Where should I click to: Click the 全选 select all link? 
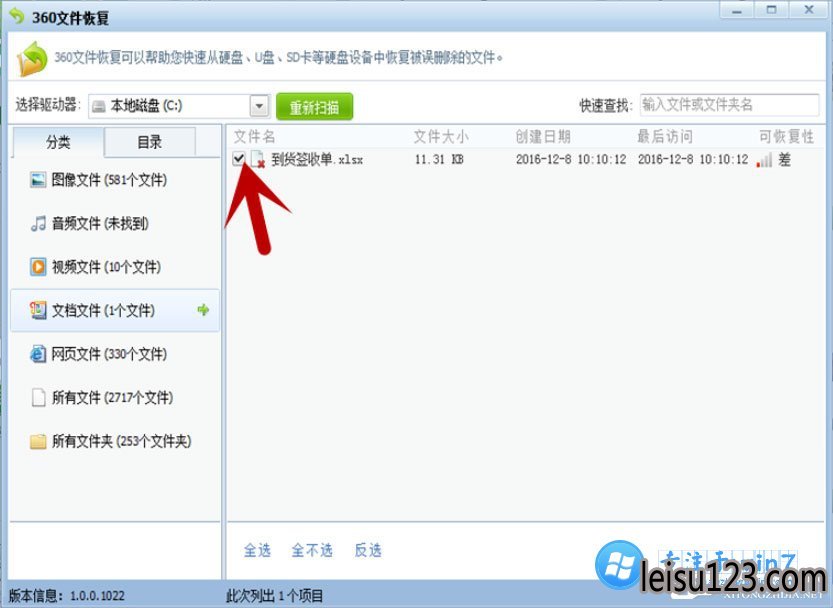click(x=258, y=550)
